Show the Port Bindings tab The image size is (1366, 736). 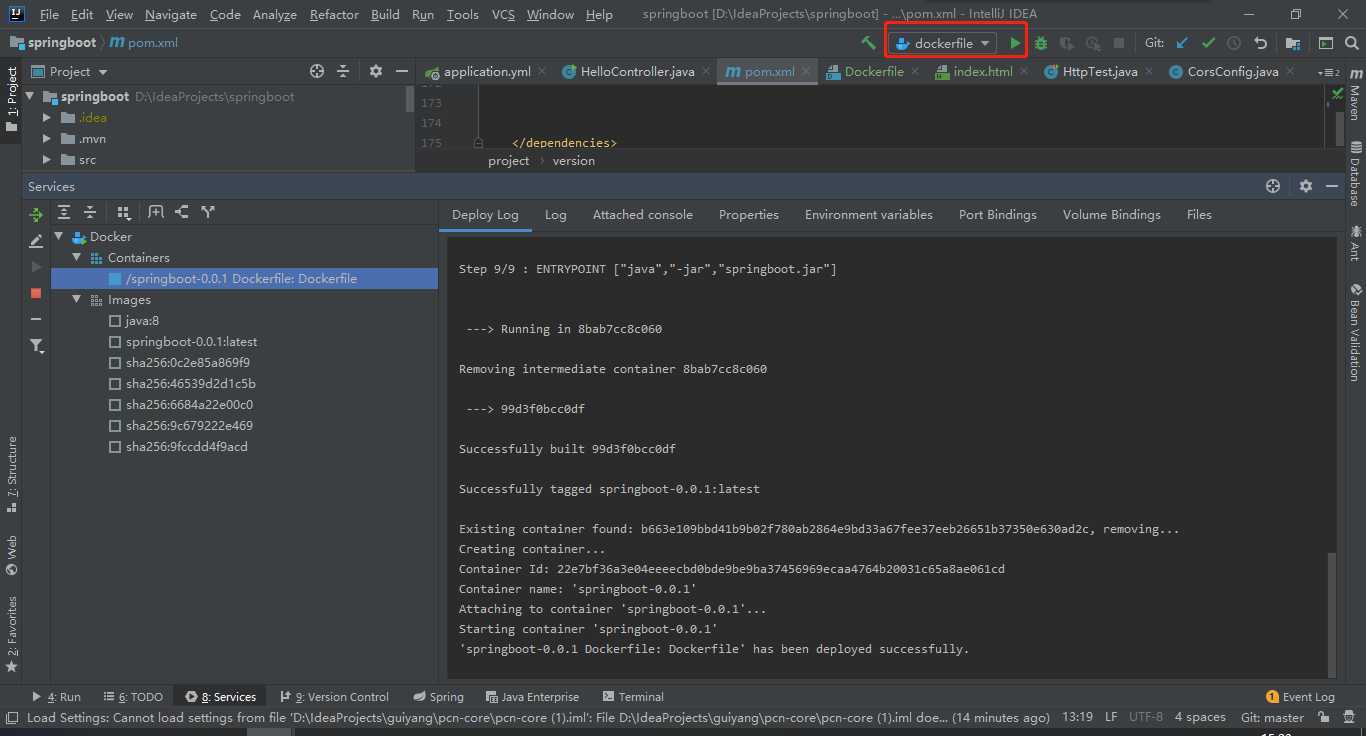997,215
